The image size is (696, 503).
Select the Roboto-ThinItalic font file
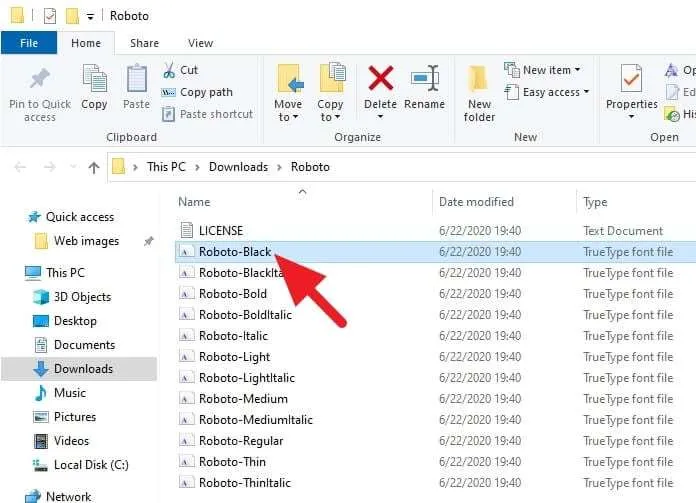[x=245, y=483]
